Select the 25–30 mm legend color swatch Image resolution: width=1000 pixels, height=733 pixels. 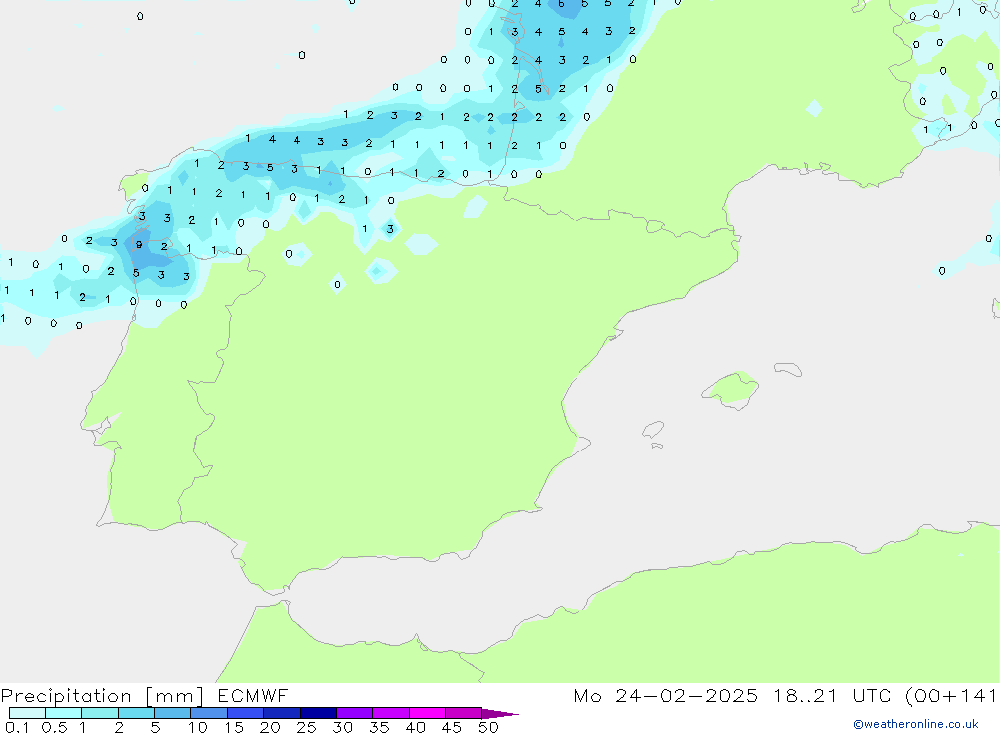point(318,713)
